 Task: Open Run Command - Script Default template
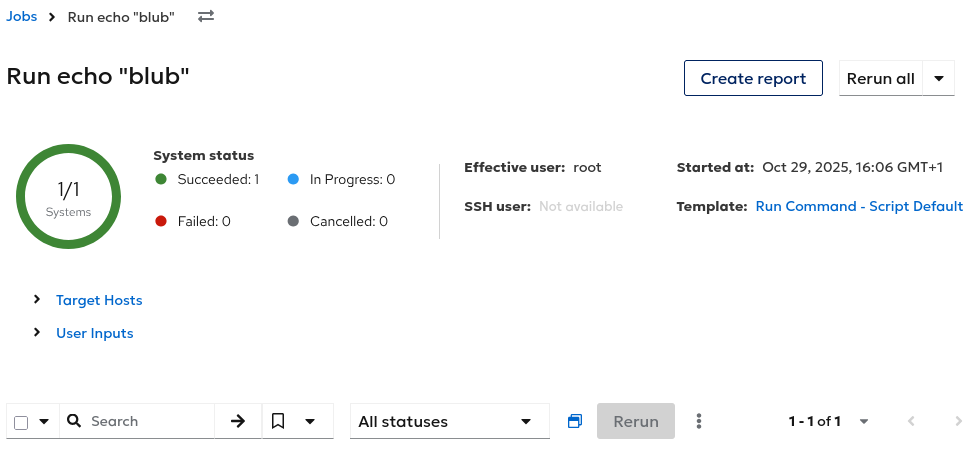click(x=859, y=206)
